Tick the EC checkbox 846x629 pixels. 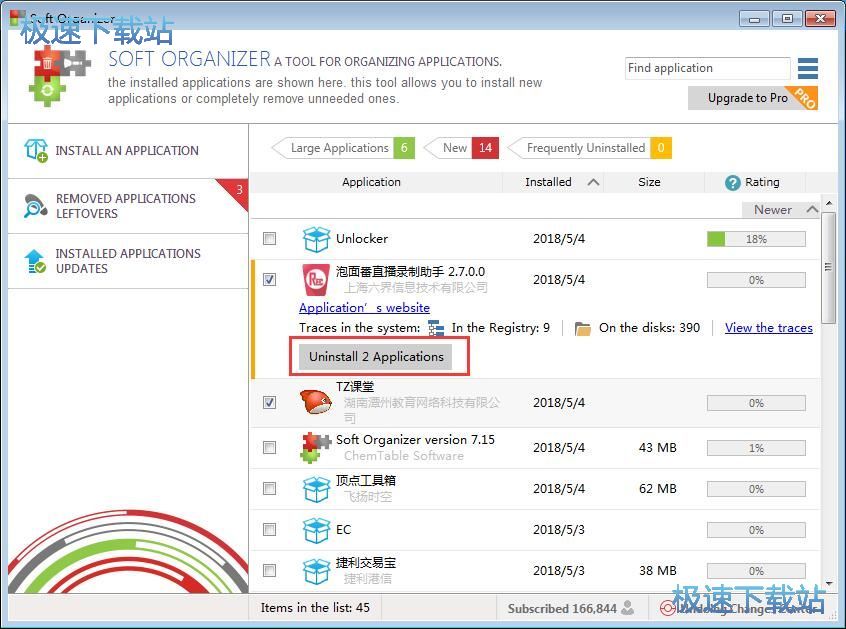click(269, 529)
